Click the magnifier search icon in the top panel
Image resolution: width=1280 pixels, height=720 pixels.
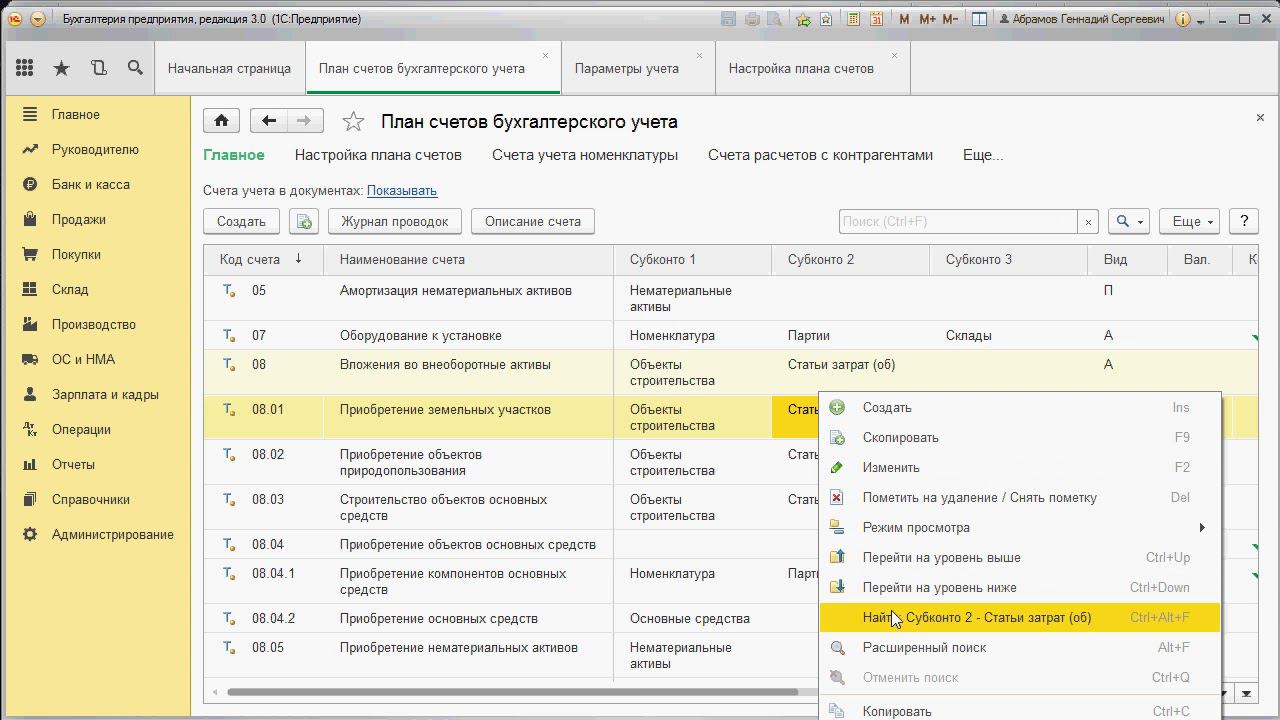point(135,68)
